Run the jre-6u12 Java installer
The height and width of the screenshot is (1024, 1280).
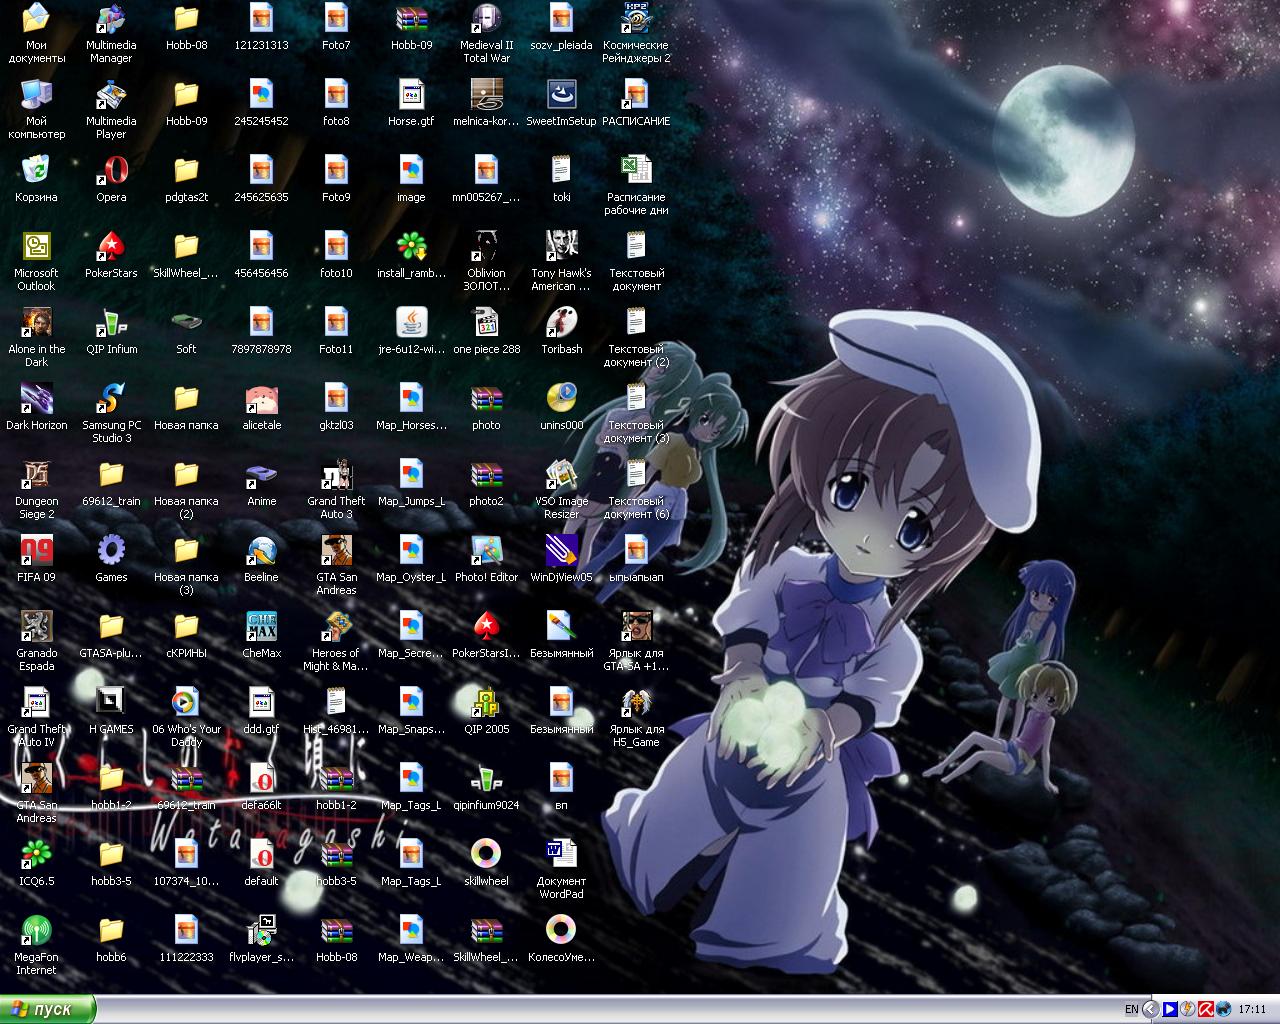click(411, 322)
